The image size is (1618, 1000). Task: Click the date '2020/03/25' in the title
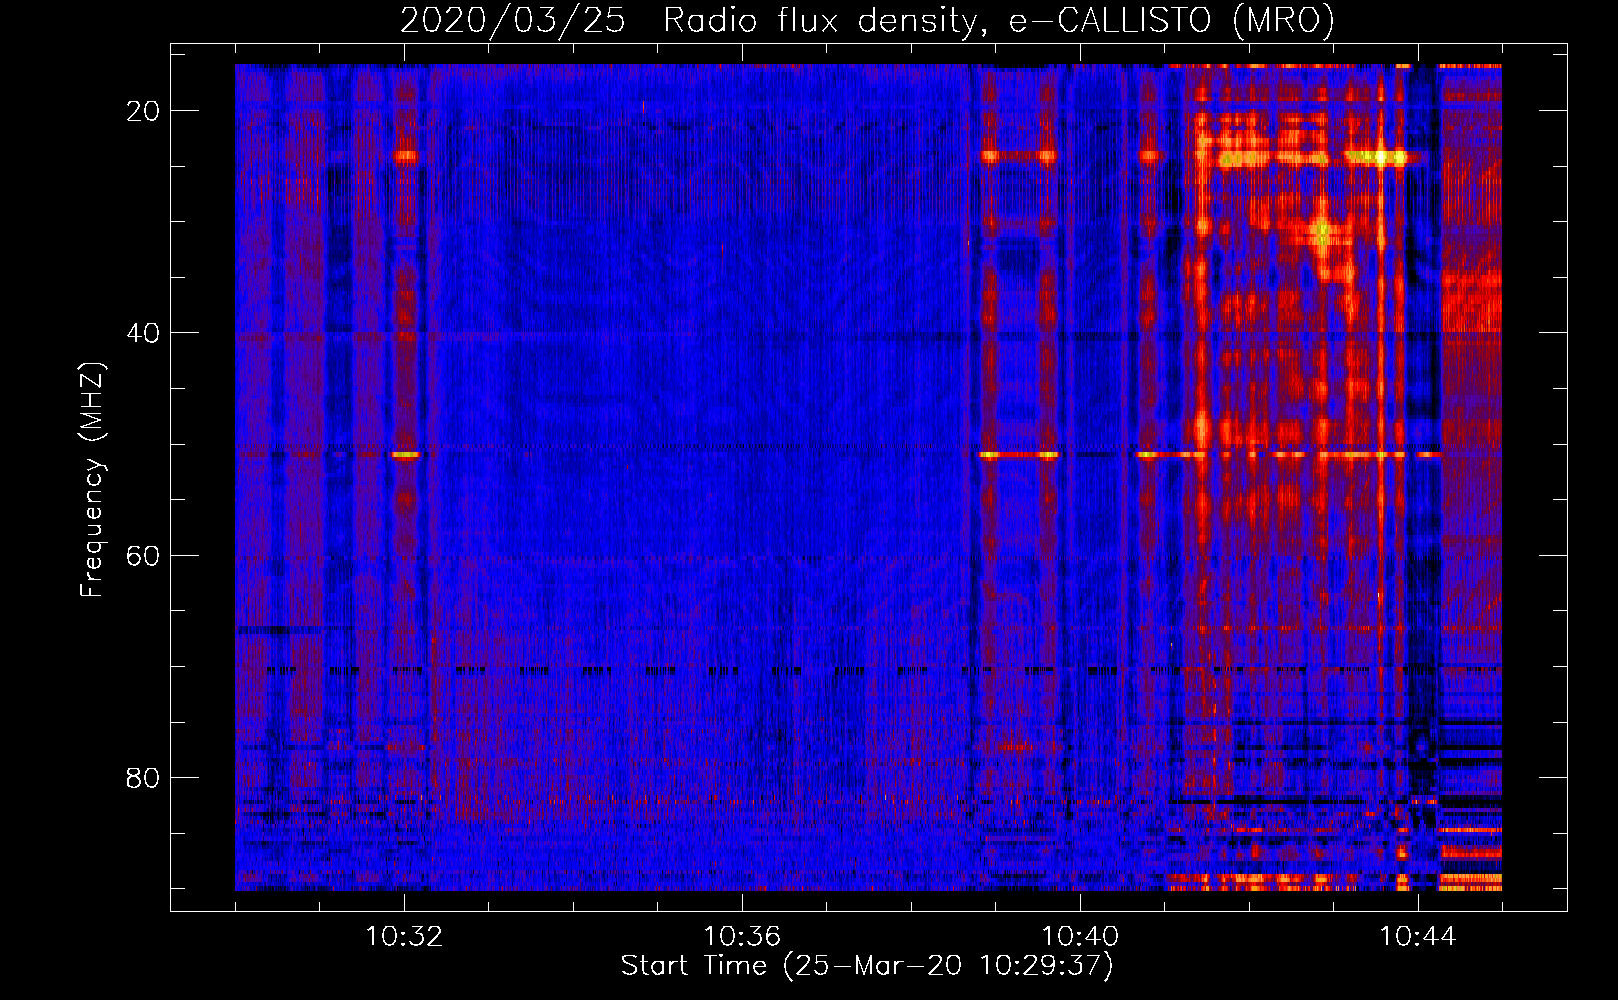(x=513, y=20)
